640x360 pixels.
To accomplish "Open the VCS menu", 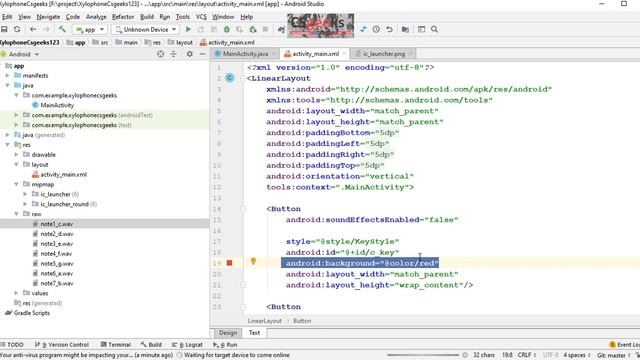I will (201, 17).
